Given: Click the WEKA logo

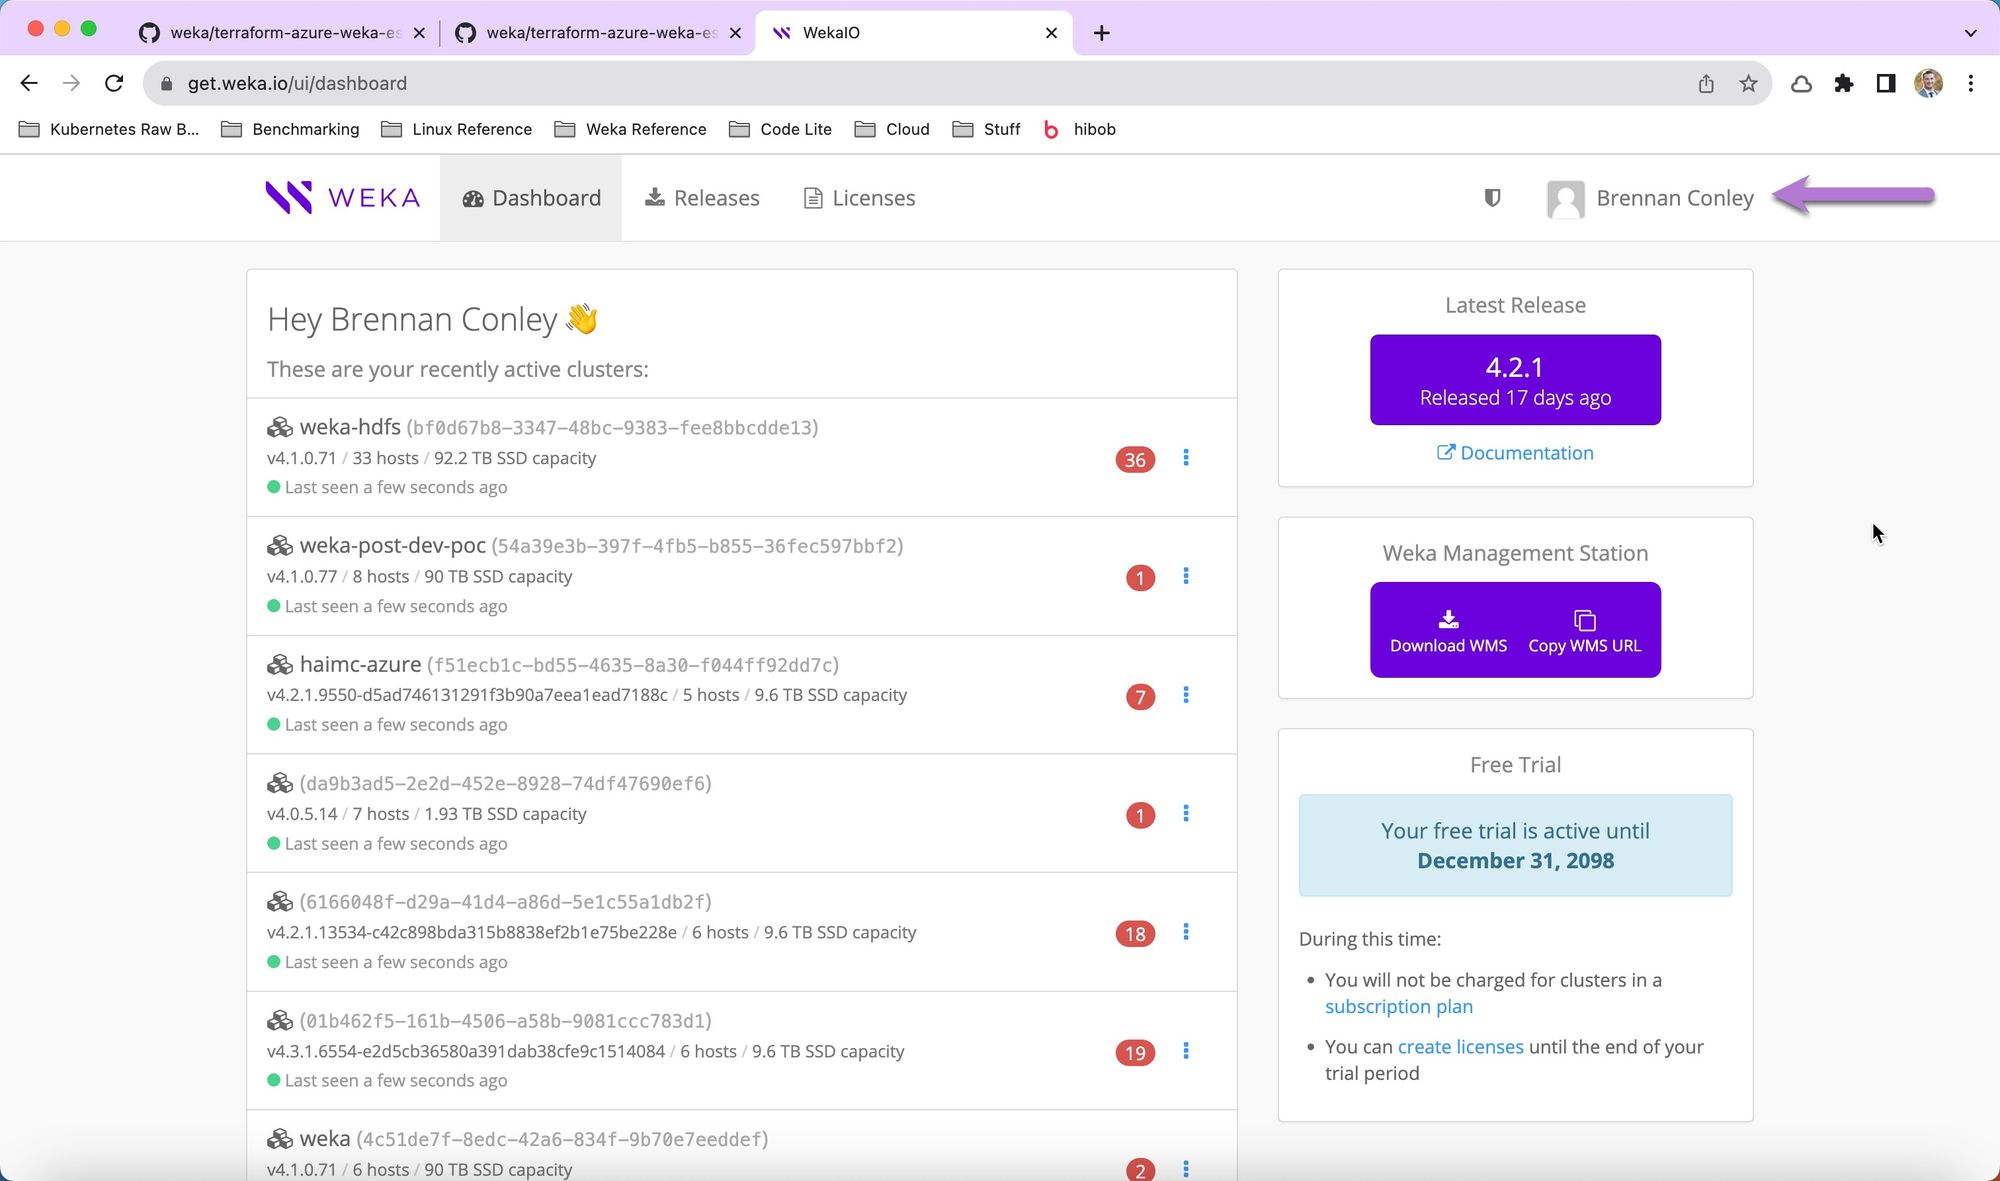Looking at the screenshot, I should point(343,198).
